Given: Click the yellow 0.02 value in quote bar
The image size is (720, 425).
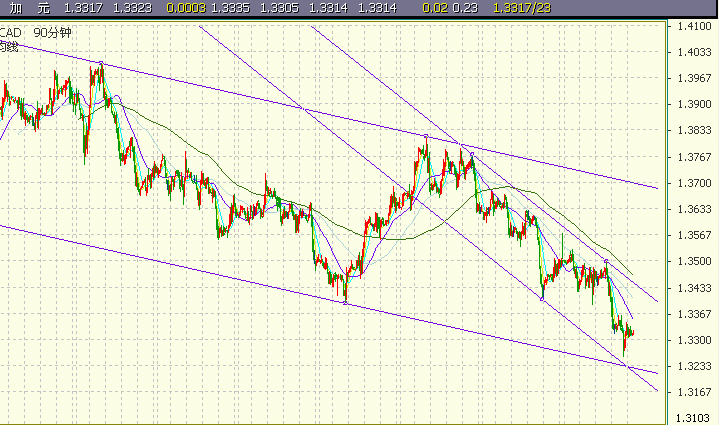Looking at the screenshot, I should [x=434, y=8].
